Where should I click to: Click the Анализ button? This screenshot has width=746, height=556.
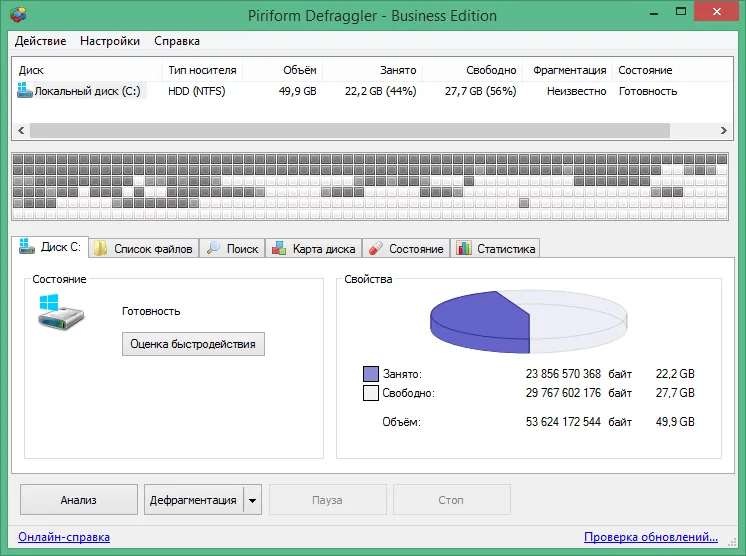tap(79, 500)
